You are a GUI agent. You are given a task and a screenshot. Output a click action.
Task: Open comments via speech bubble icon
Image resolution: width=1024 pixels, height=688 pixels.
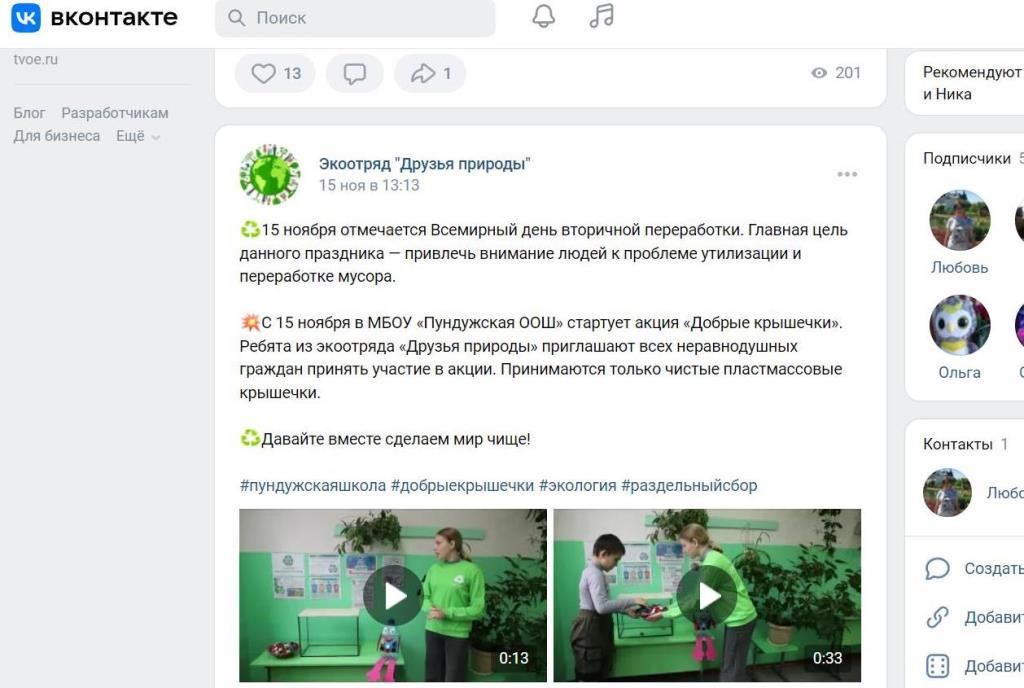pyautogui.click(x=355, y=73)
